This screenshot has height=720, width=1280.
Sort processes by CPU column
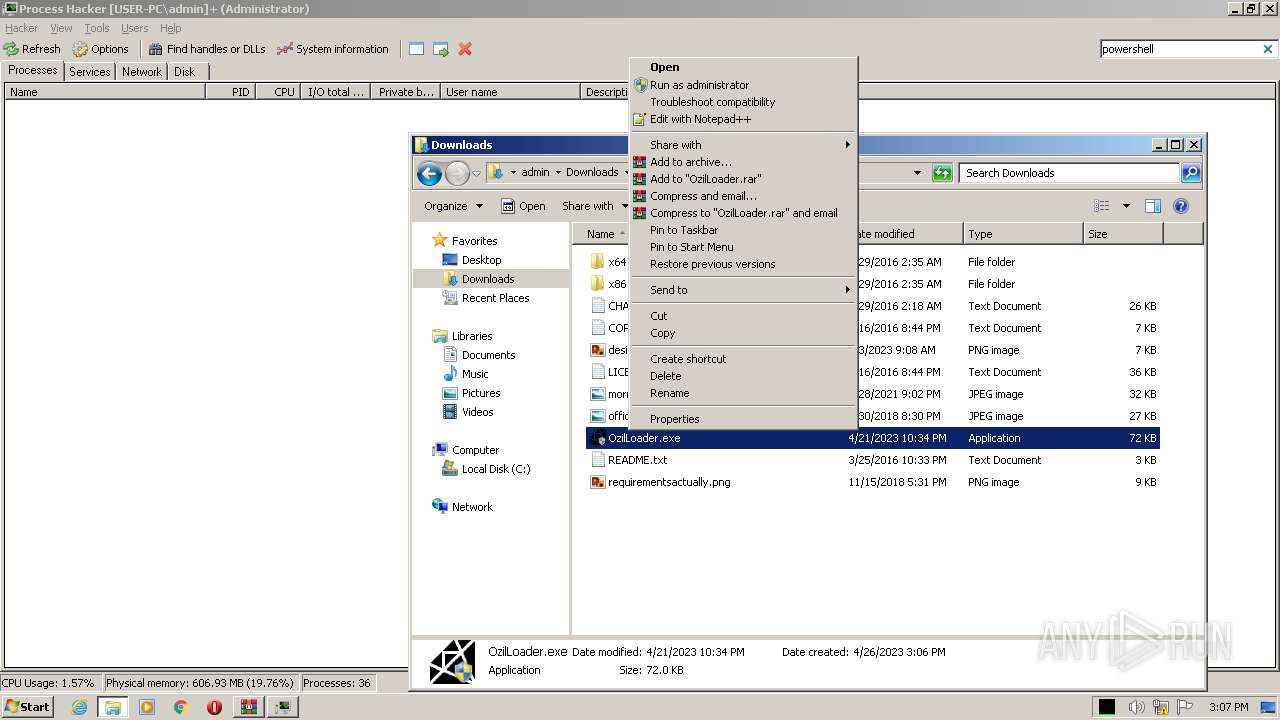278,92
